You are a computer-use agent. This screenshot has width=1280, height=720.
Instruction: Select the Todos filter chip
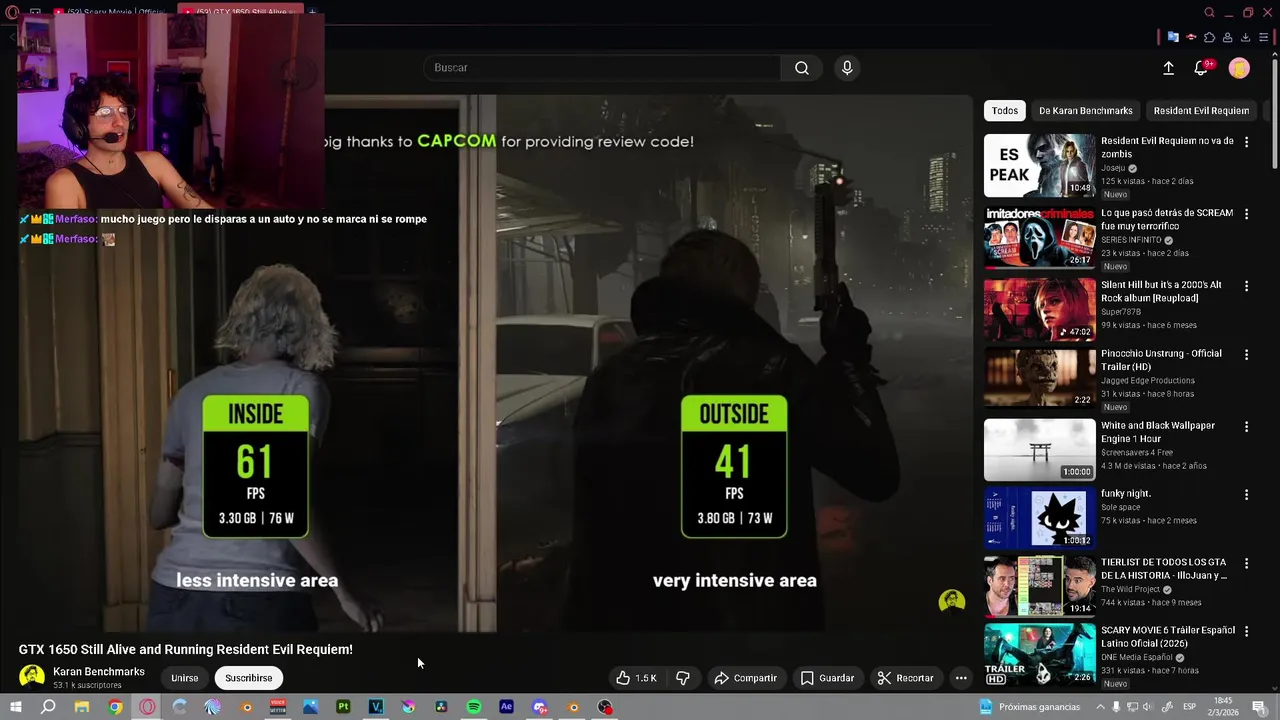coord(1005,111)
